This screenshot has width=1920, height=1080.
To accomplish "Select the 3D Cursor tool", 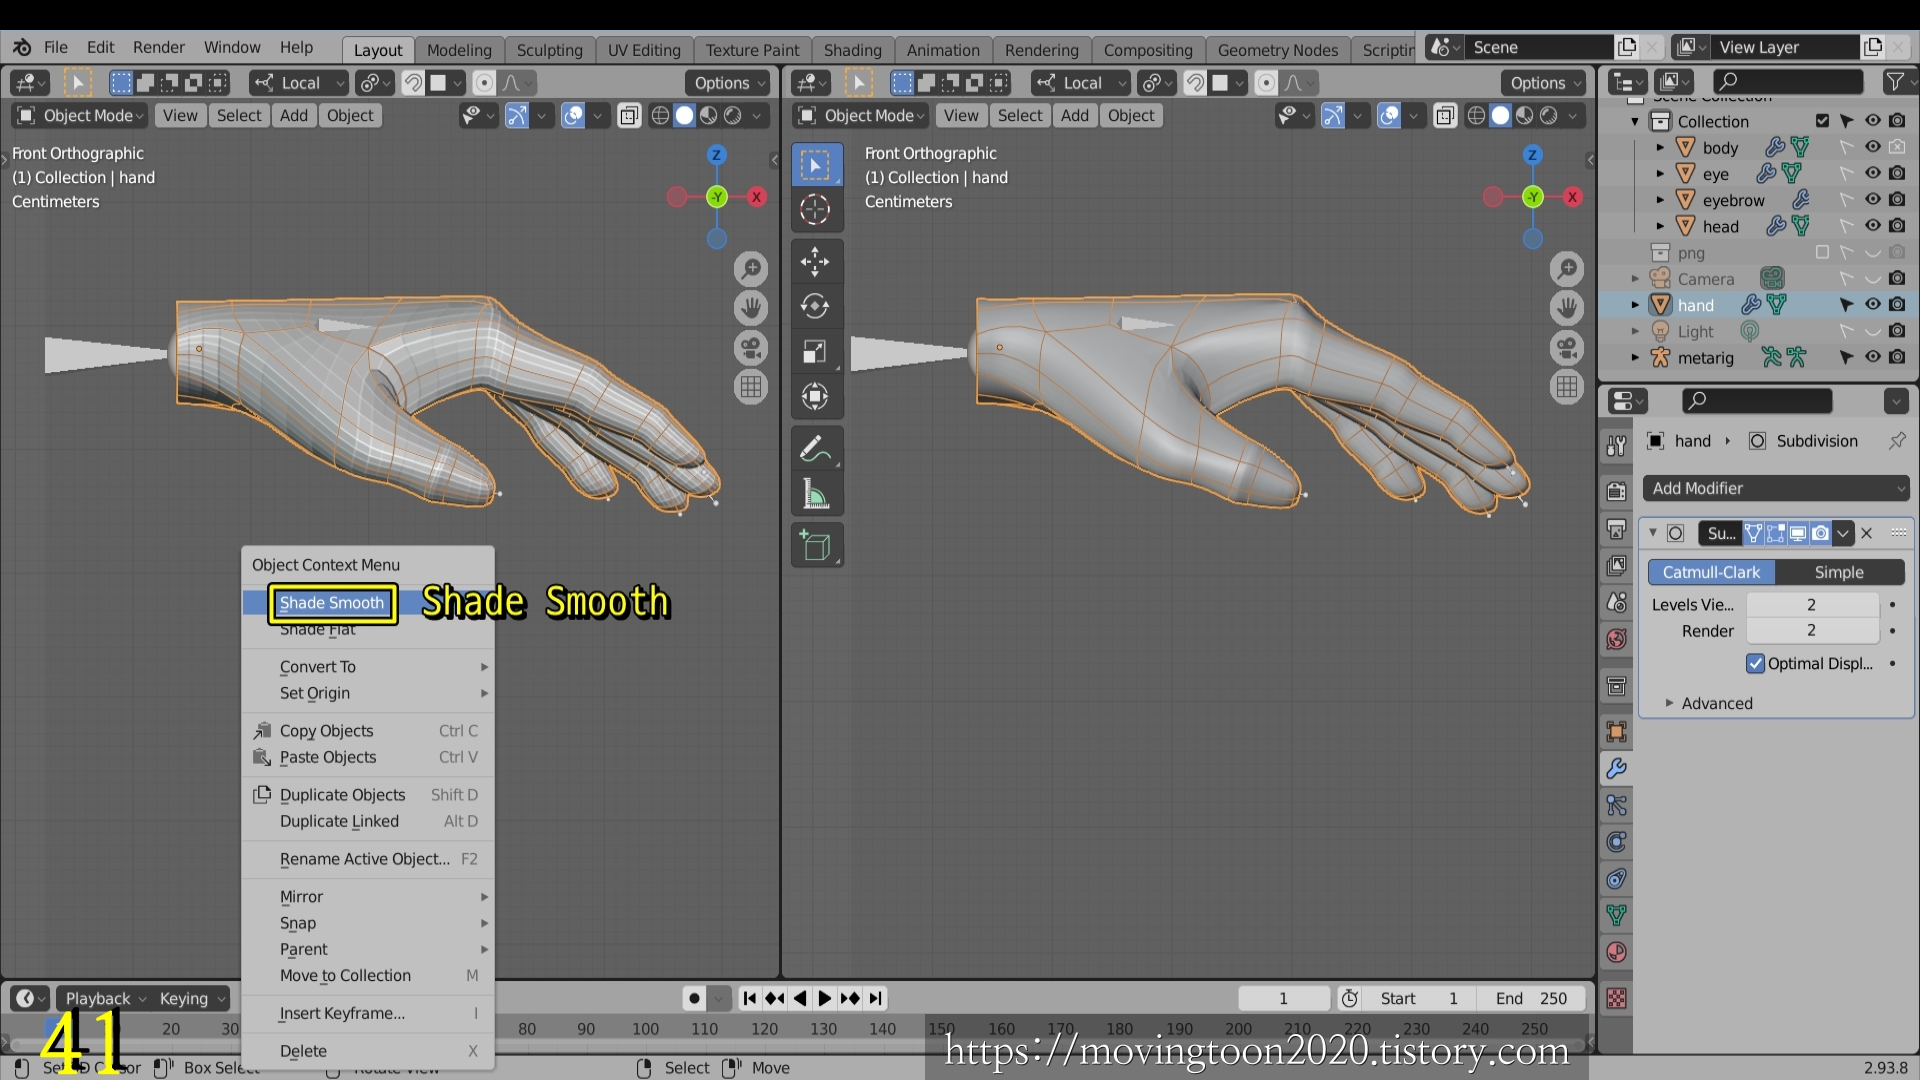I will (x=815, y=210).
